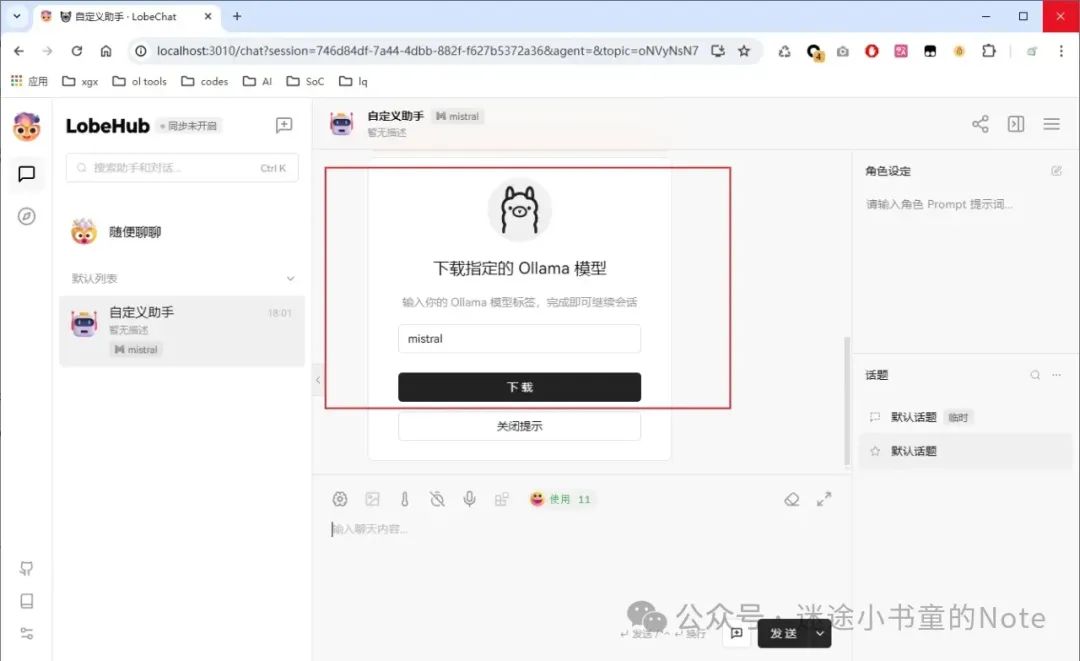Image resolution: width=1080 pixels, height=661 pixels.
Task: Click the user avatar in the sidebar
Action: [26, 127]
